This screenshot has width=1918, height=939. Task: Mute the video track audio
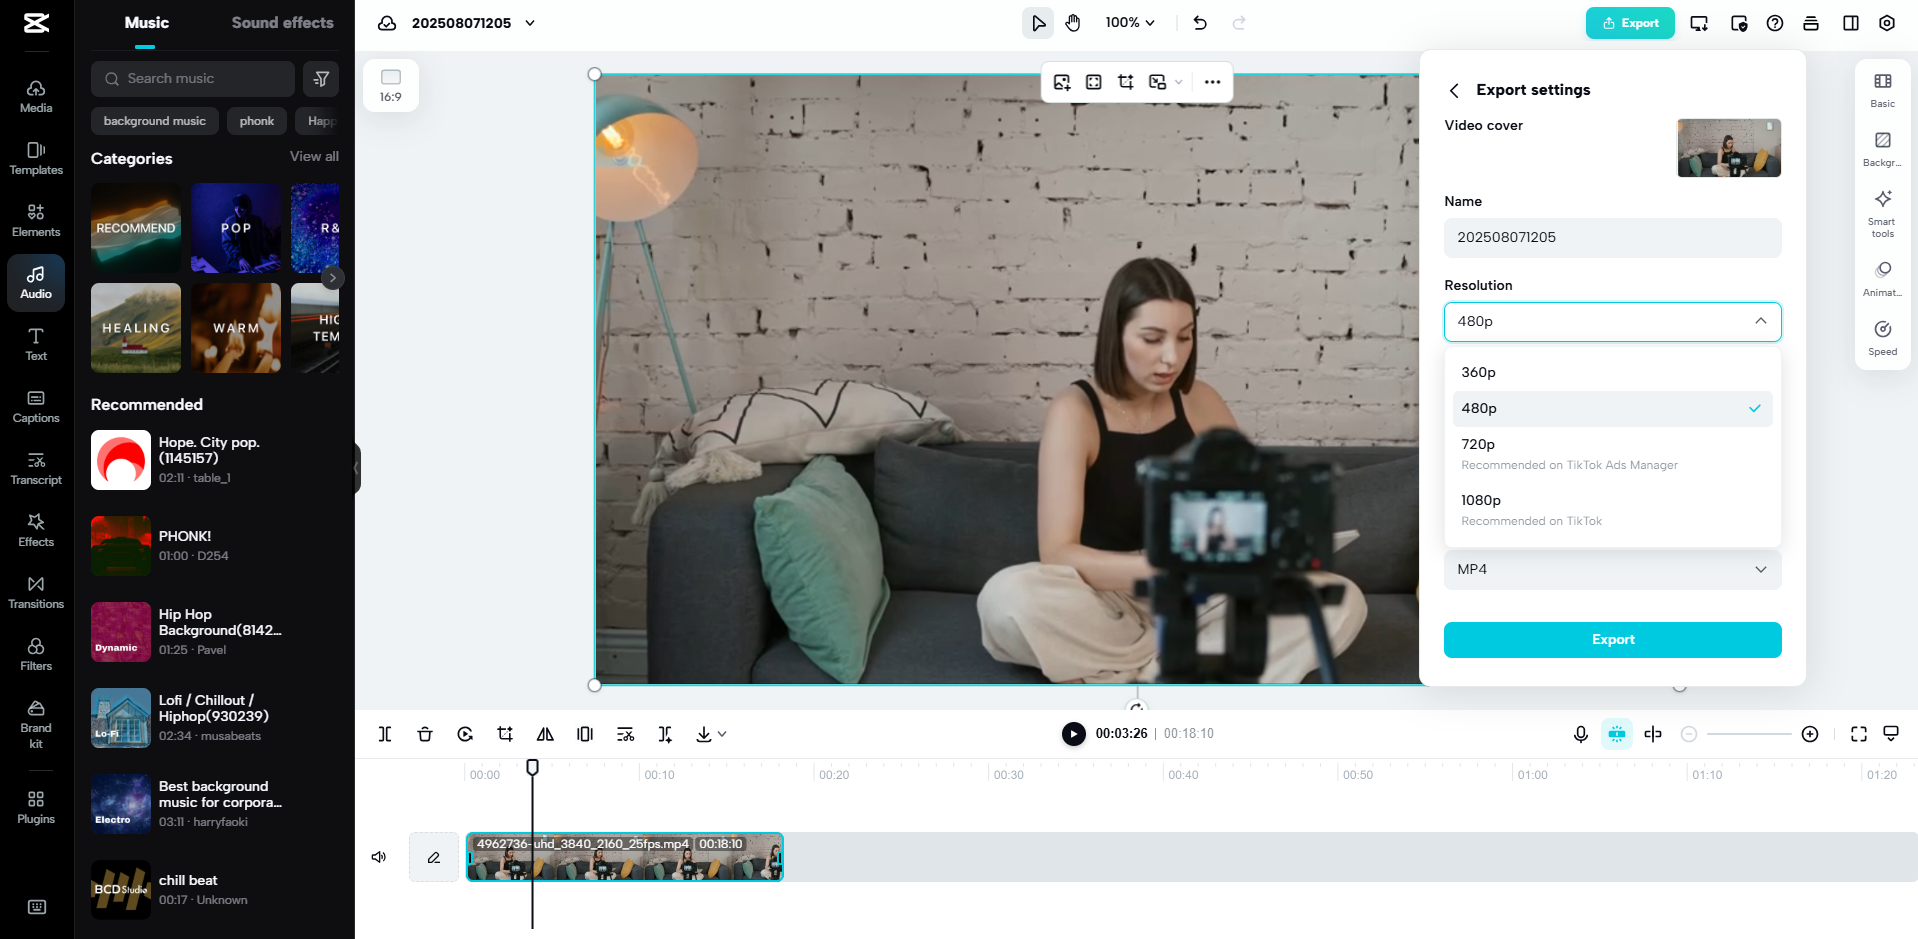378,857
